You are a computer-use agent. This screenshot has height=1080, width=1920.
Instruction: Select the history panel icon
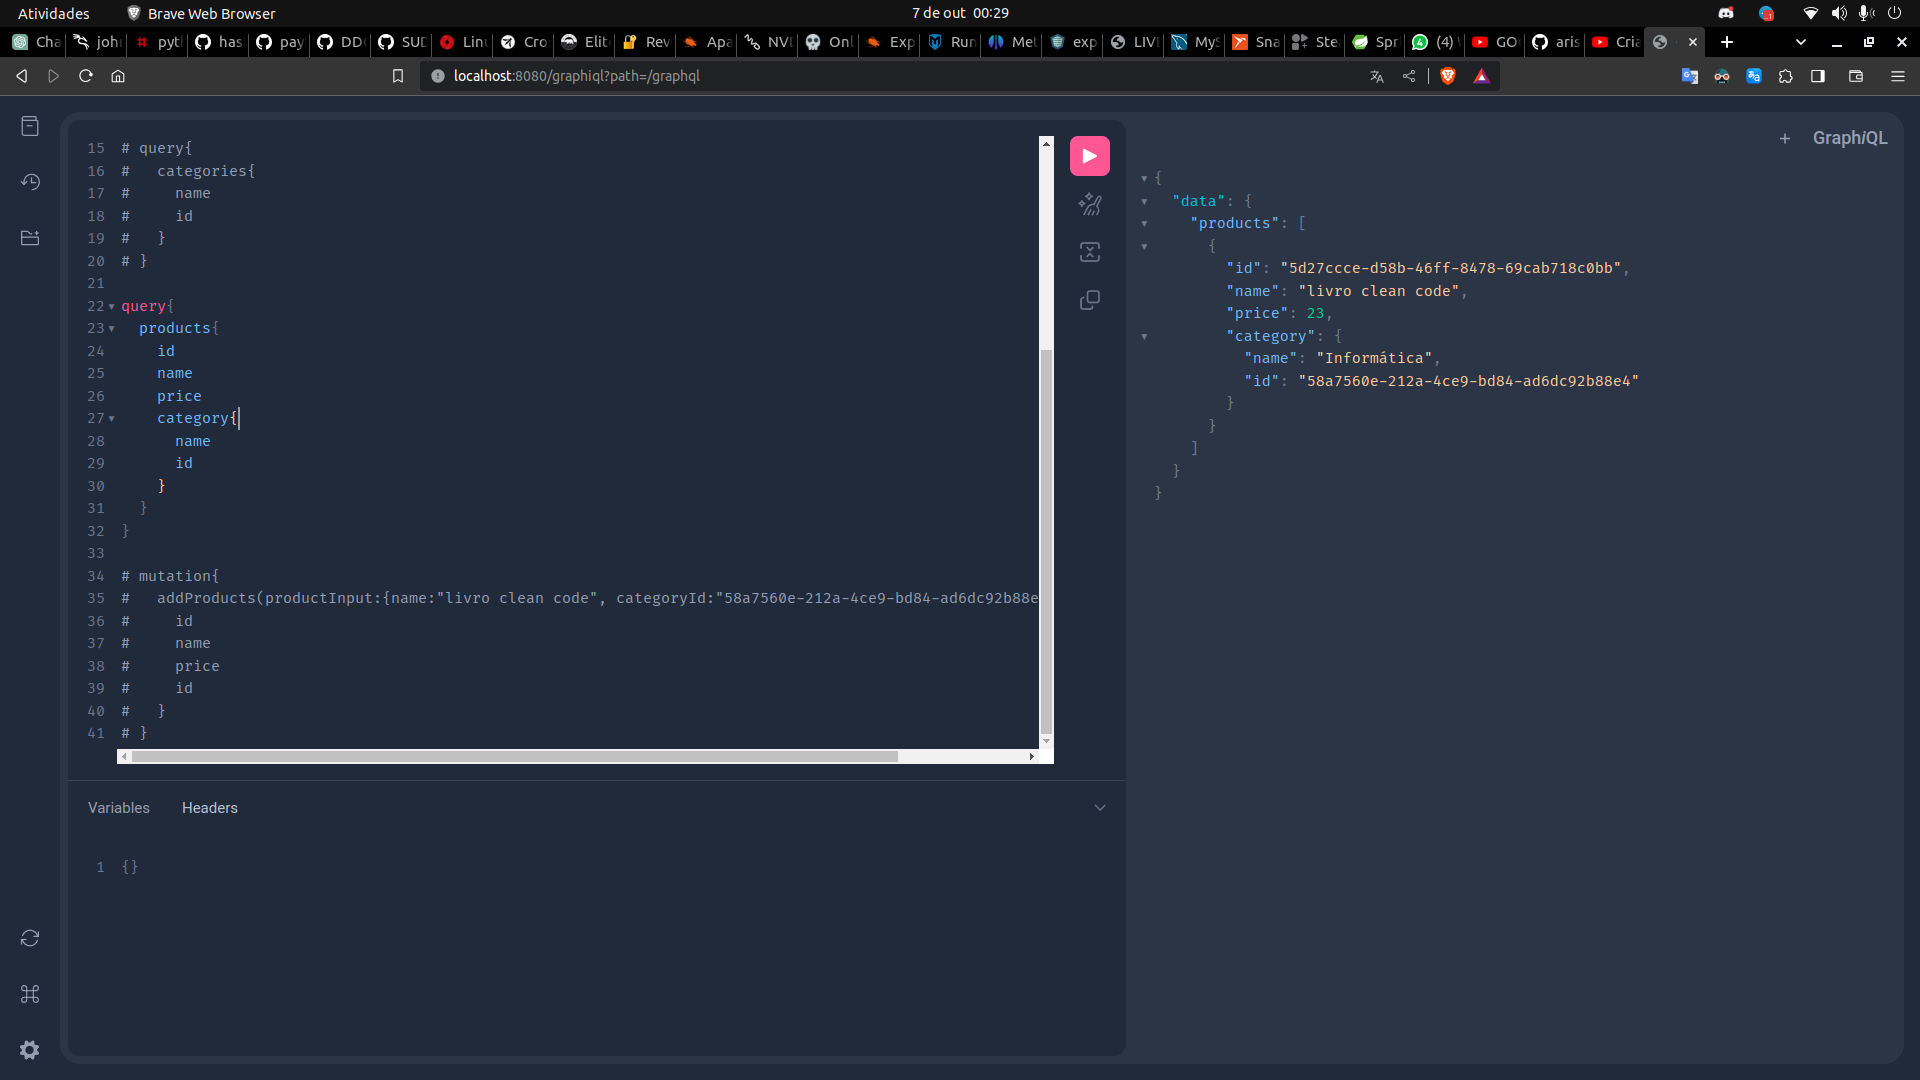coord(30,182)
